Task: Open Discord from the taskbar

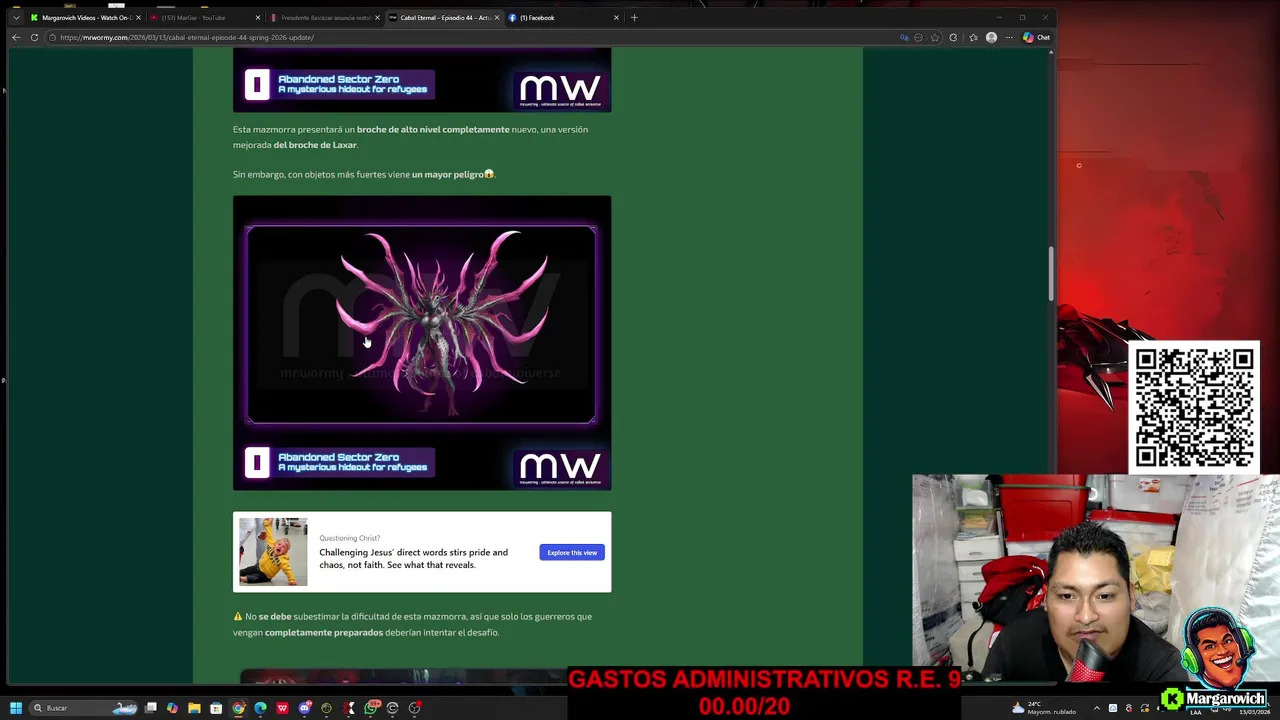Action: 304,708
